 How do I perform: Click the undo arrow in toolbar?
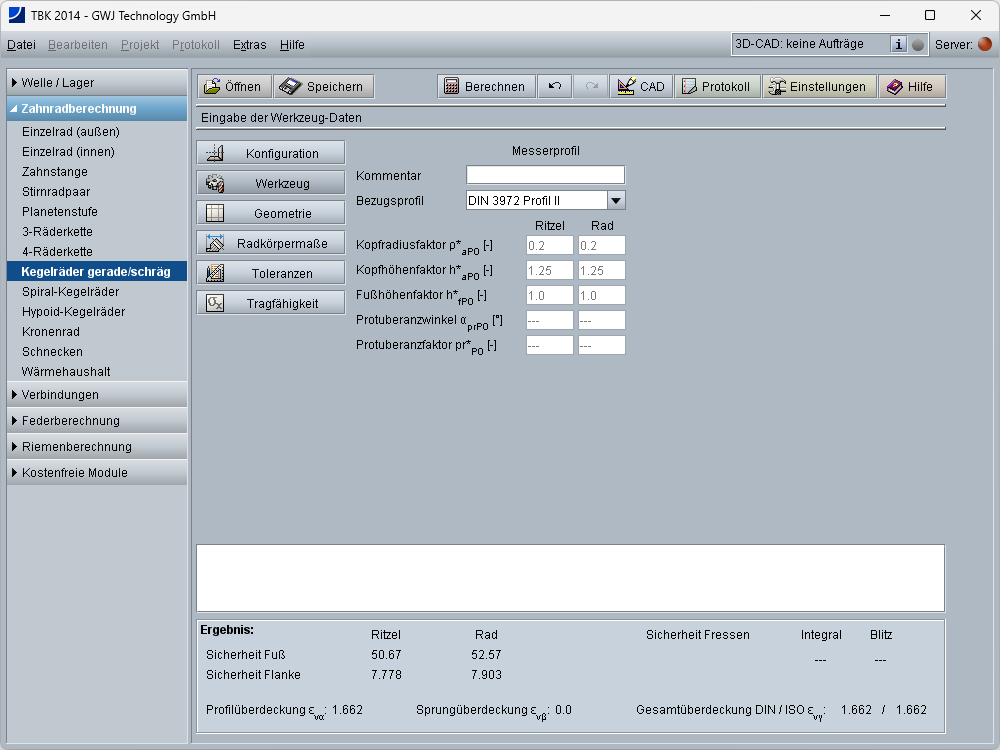[x=555, y=87]
